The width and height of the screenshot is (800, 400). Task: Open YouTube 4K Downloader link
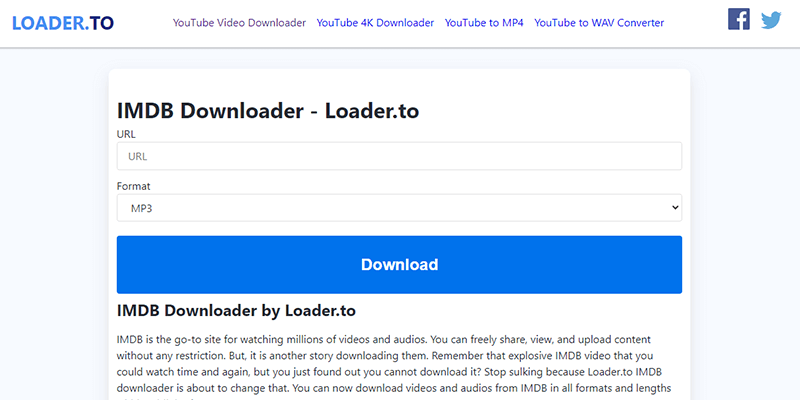click(x=375, y=23)
